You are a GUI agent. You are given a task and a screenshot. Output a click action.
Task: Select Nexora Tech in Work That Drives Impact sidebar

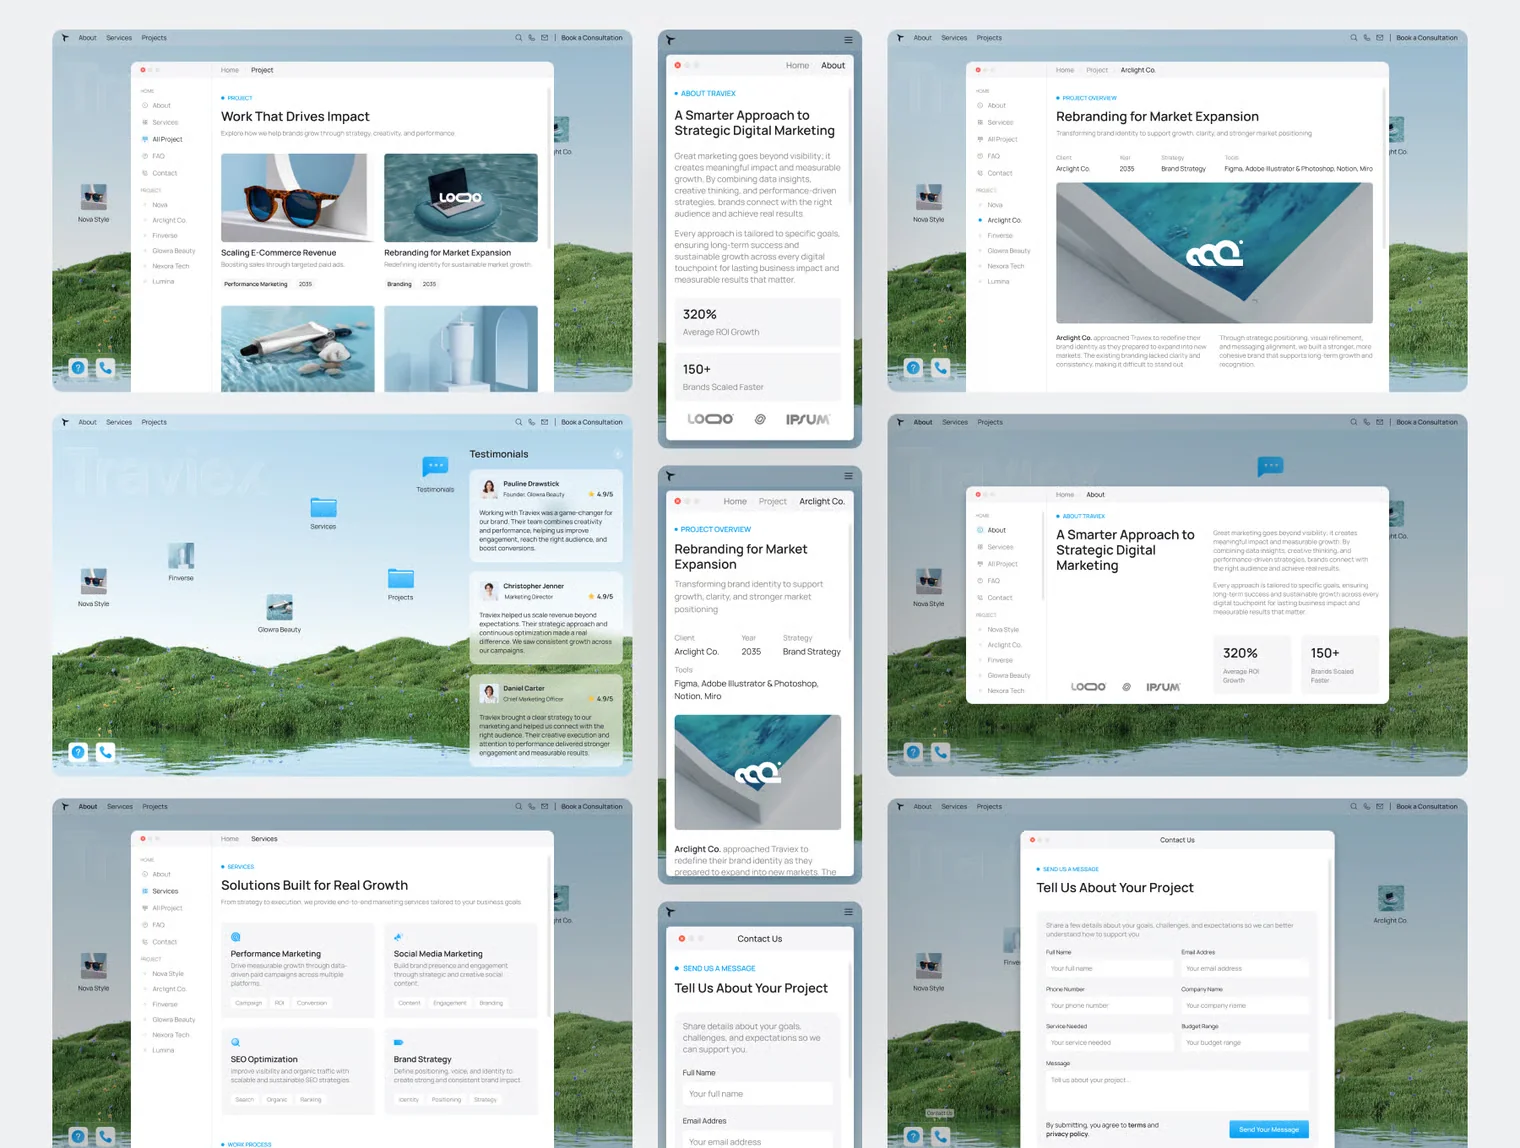tap(170, 266)
